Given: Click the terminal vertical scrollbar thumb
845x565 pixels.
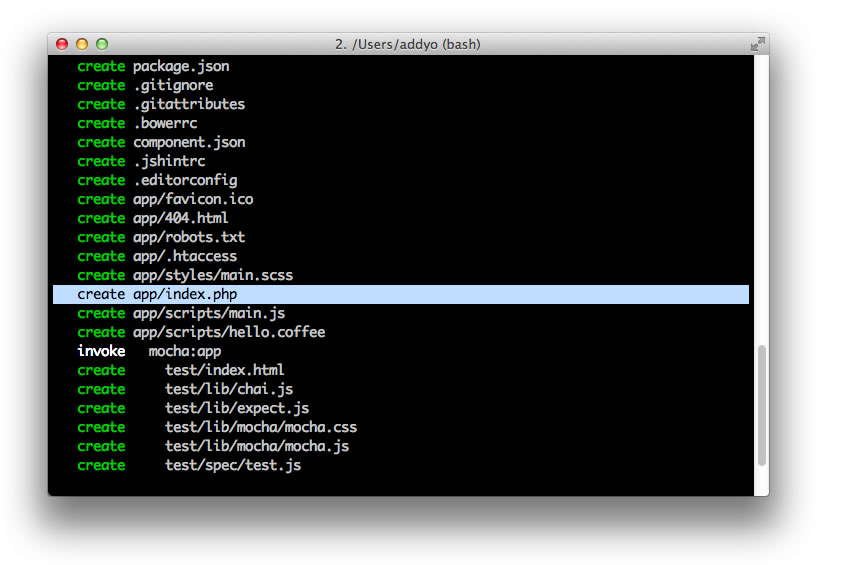Looking at the screenshot, I should pos(761,405).
